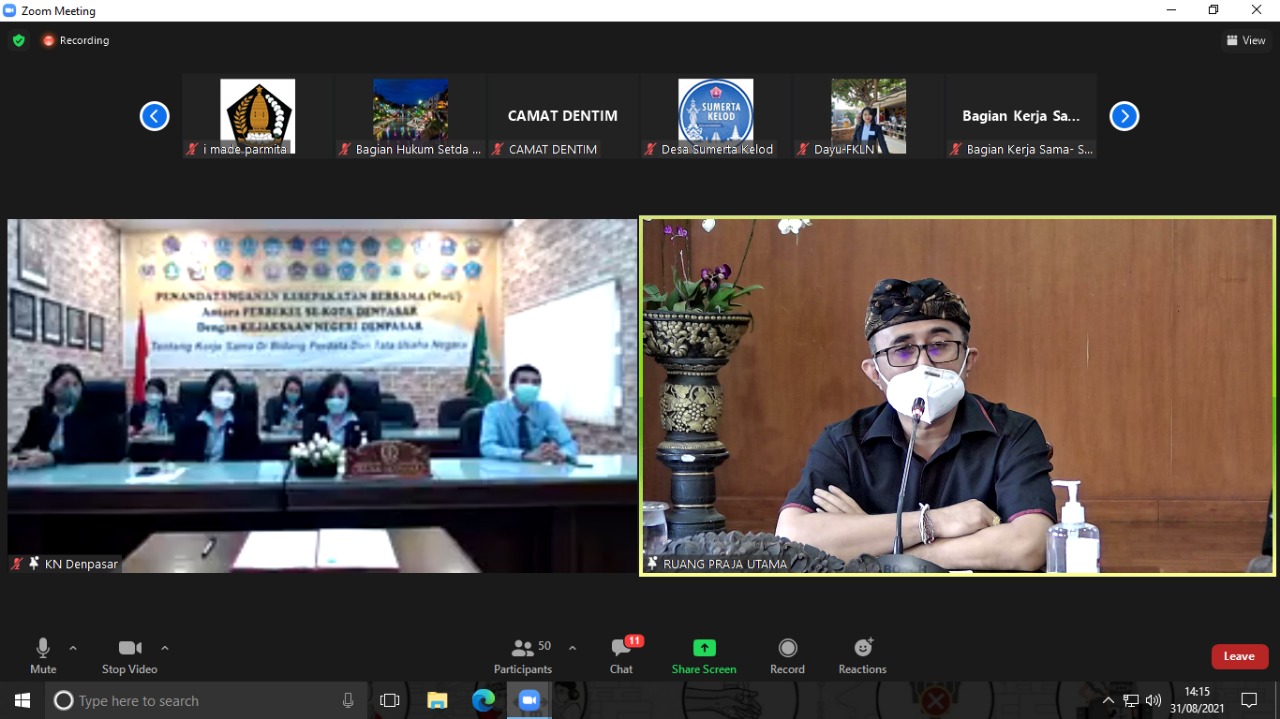
Task: Select the Dayu-FKLN participant thumbnail
Action: (868, 117)
